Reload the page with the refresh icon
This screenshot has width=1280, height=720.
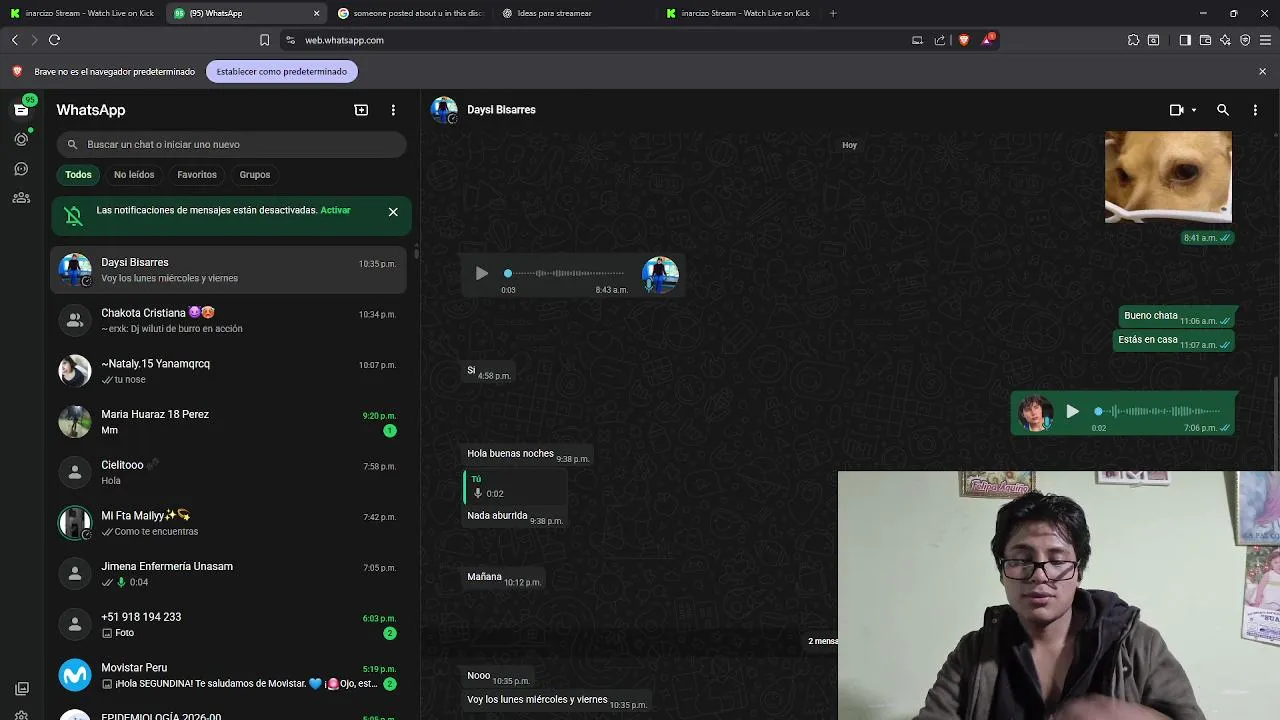point(54,40)
